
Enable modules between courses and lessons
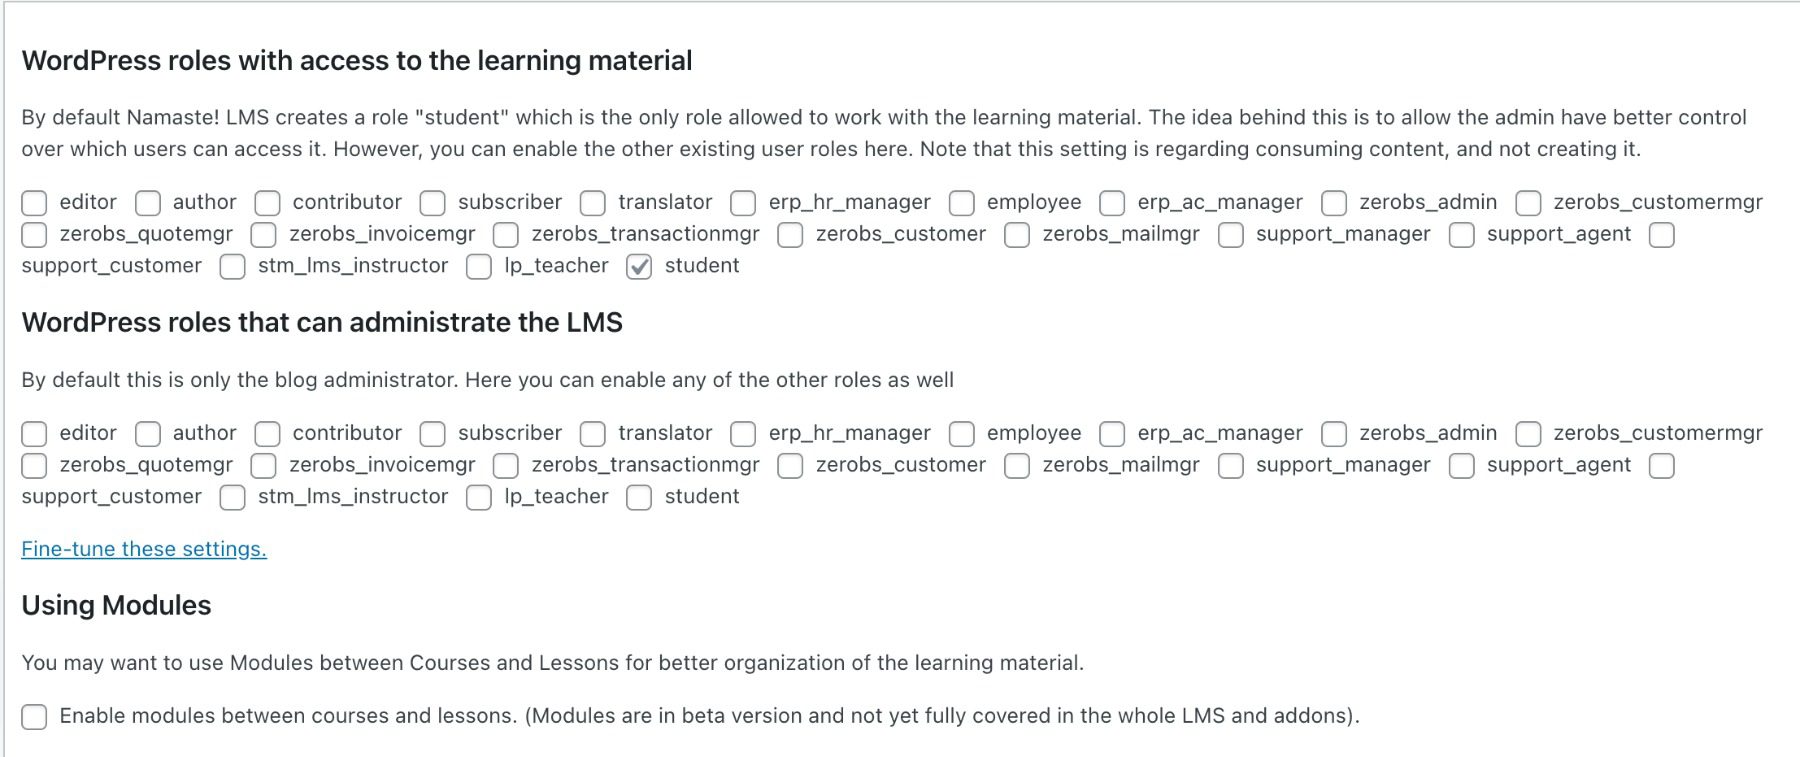(34, 717)
